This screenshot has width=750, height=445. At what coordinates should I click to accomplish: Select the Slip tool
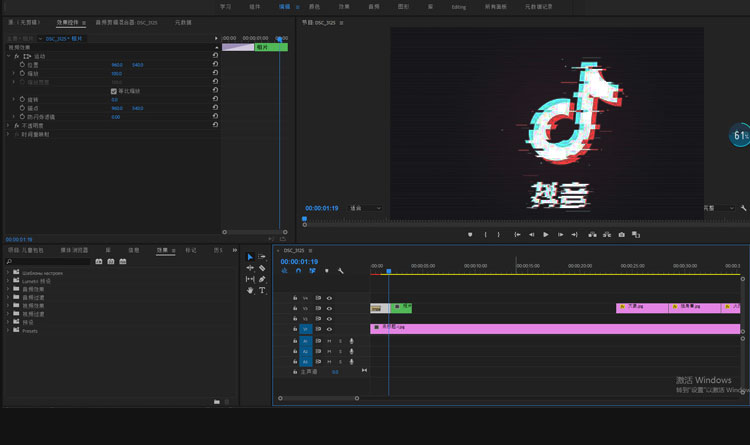click(x=250, y=279)
